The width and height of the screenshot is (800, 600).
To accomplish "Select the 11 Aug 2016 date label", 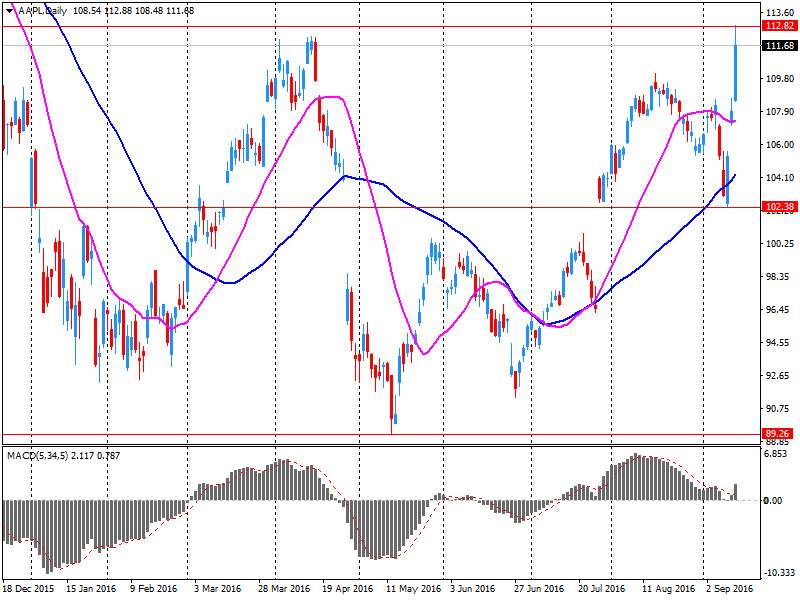I will click(668, 588).
